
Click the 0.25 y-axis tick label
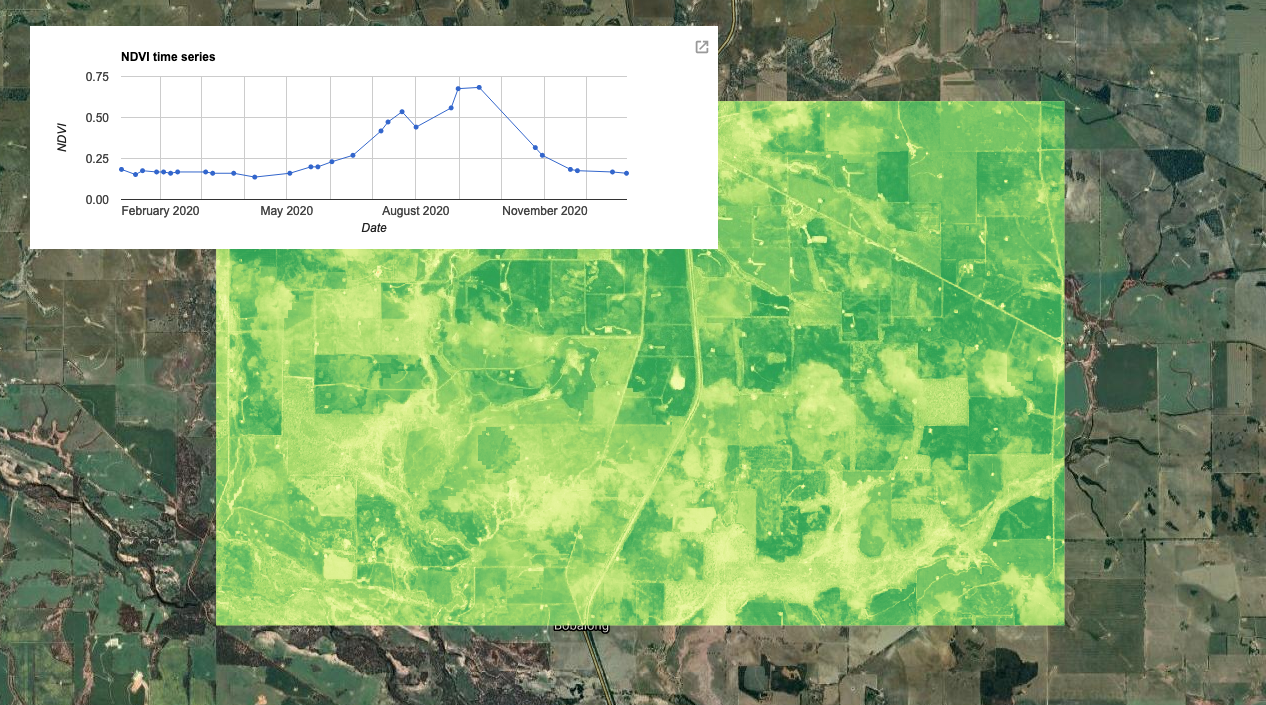(97, 159)
